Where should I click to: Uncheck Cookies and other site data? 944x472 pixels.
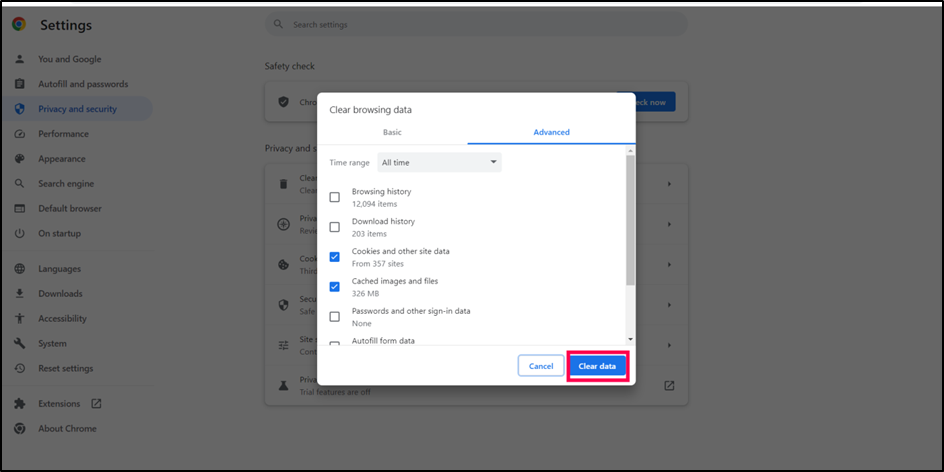click(335, 257)
